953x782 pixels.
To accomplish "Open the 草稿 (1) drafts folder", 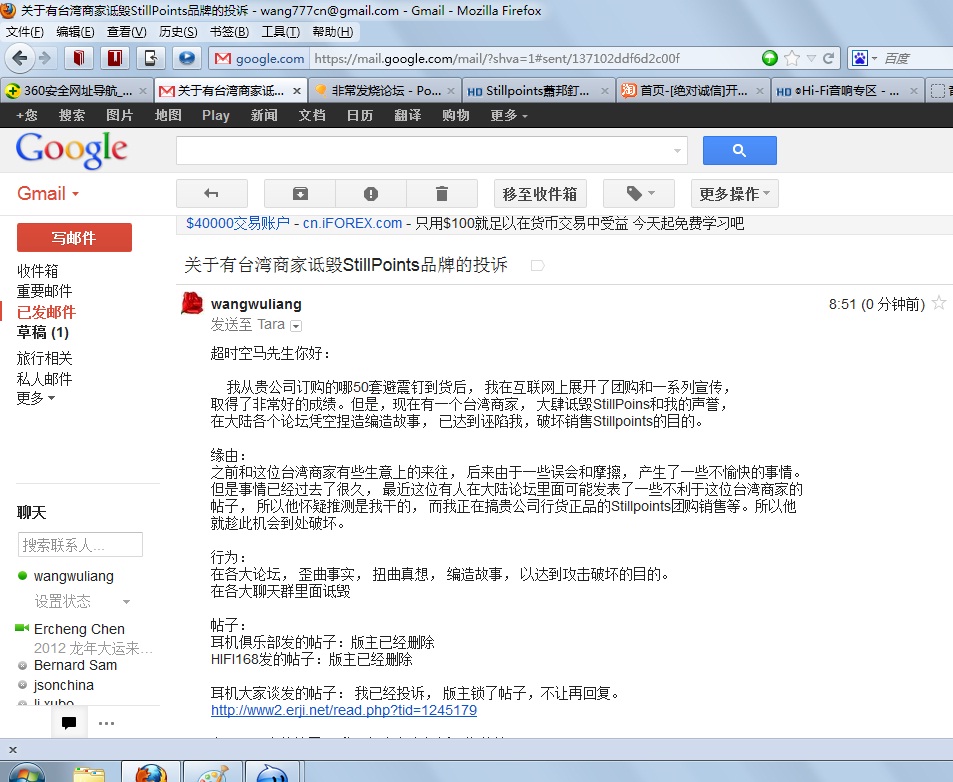I will [43, 332].
